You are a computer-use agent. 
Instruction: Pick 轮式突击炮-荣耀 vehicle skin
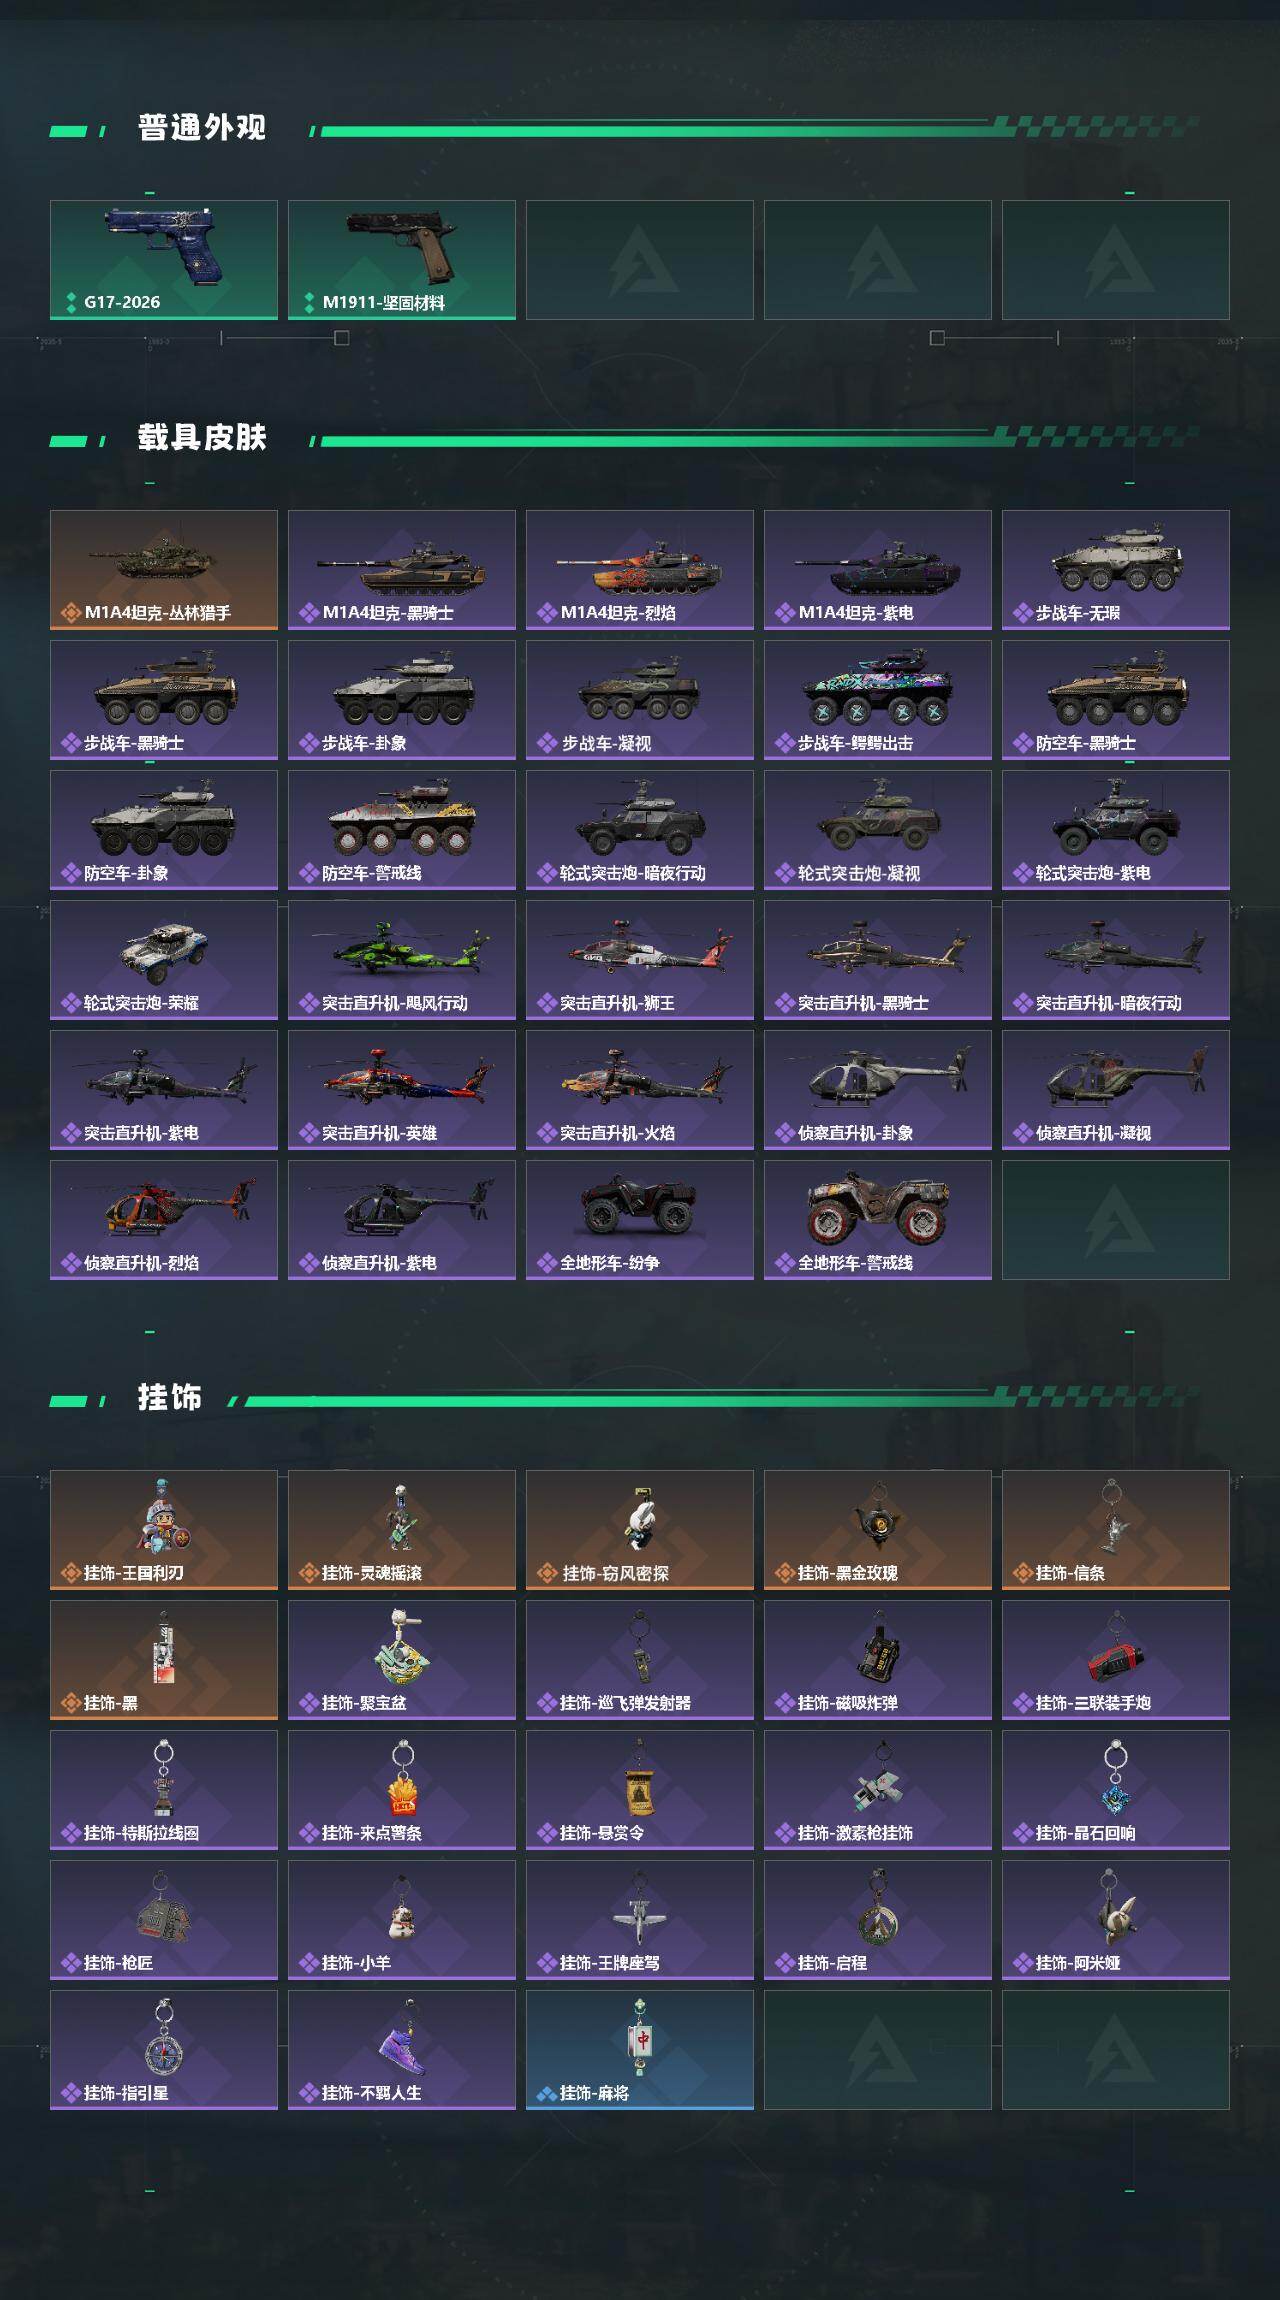164,960
